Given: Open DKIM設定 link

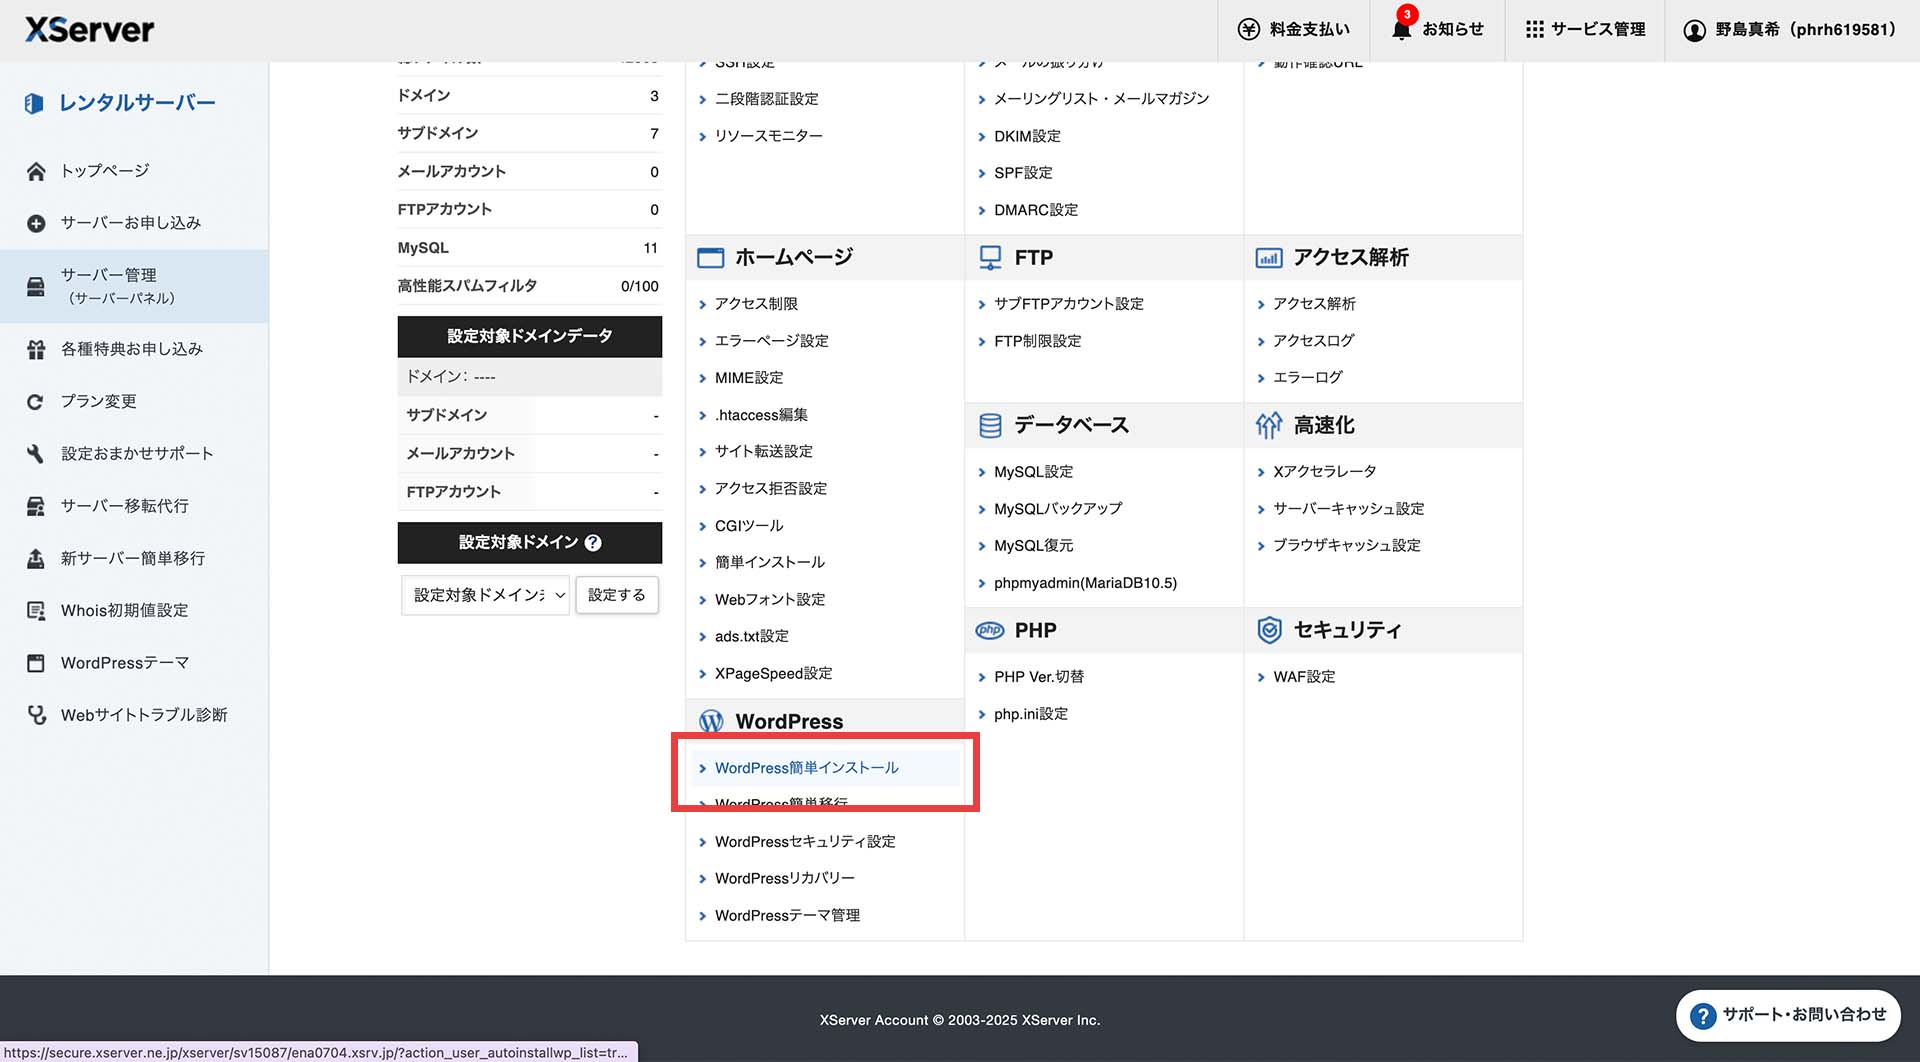Looking at the screenshot, I should (1027, 136).
